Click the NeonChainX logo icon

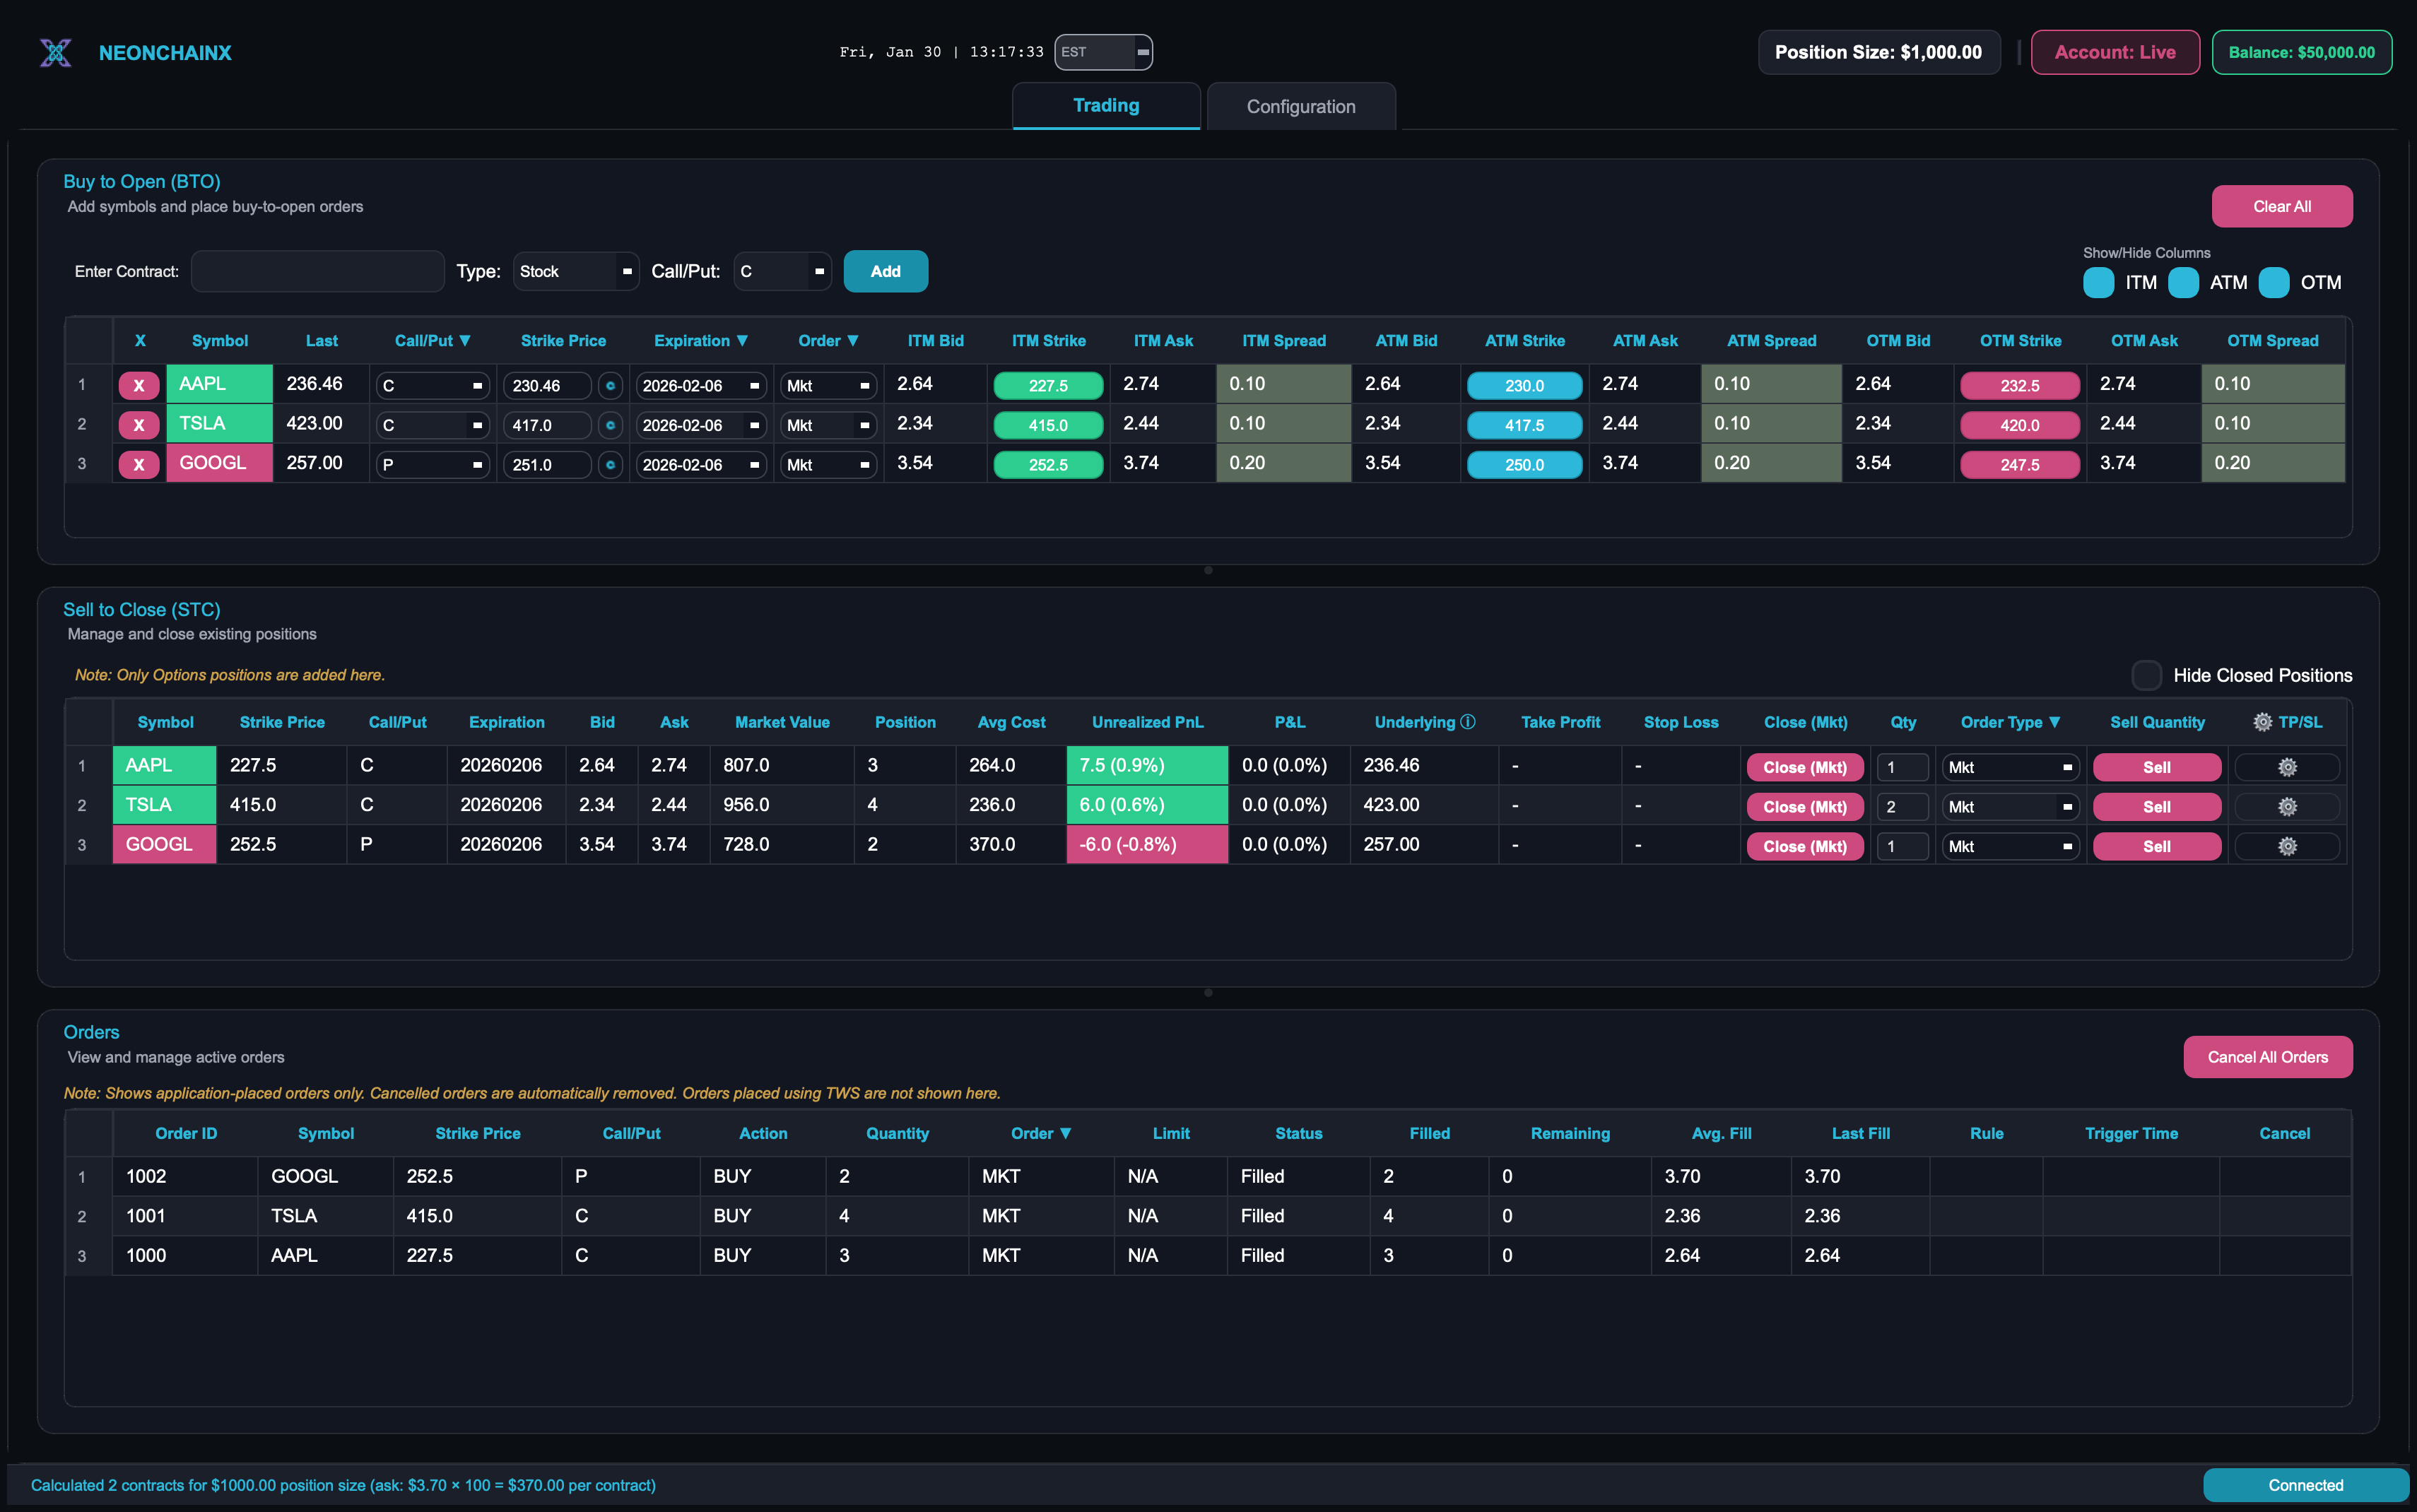click(x=56, y=52)
